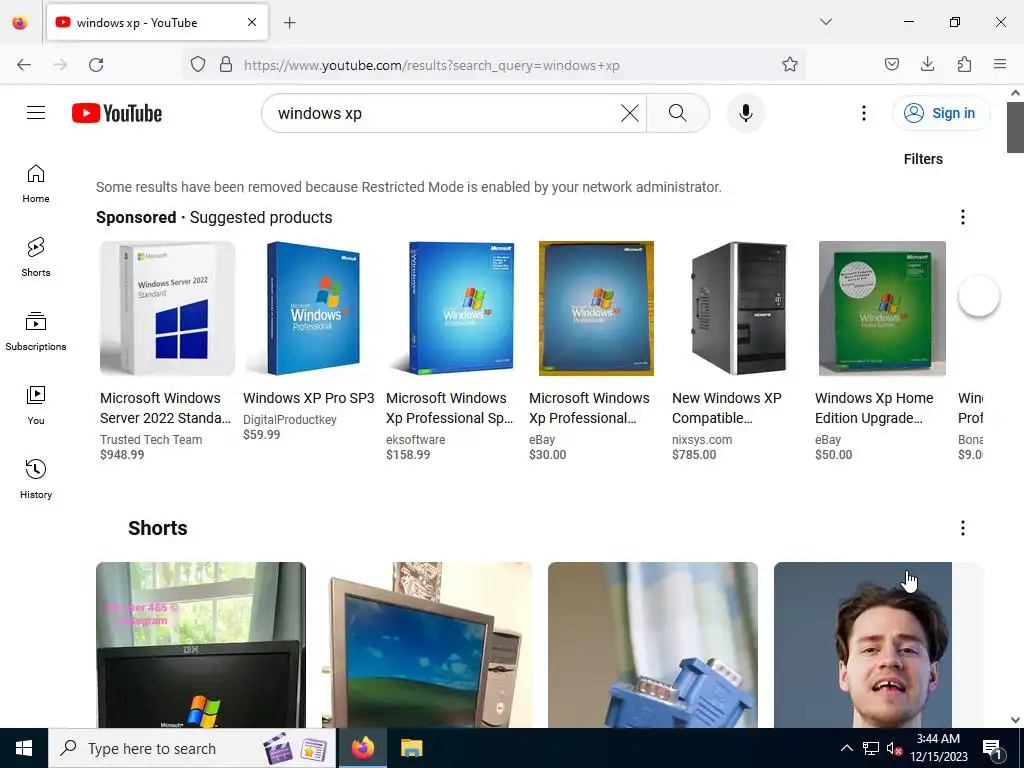Open Shorts in the sidebar
This screenshot has height=768, width=1024.
click(36, 257)
